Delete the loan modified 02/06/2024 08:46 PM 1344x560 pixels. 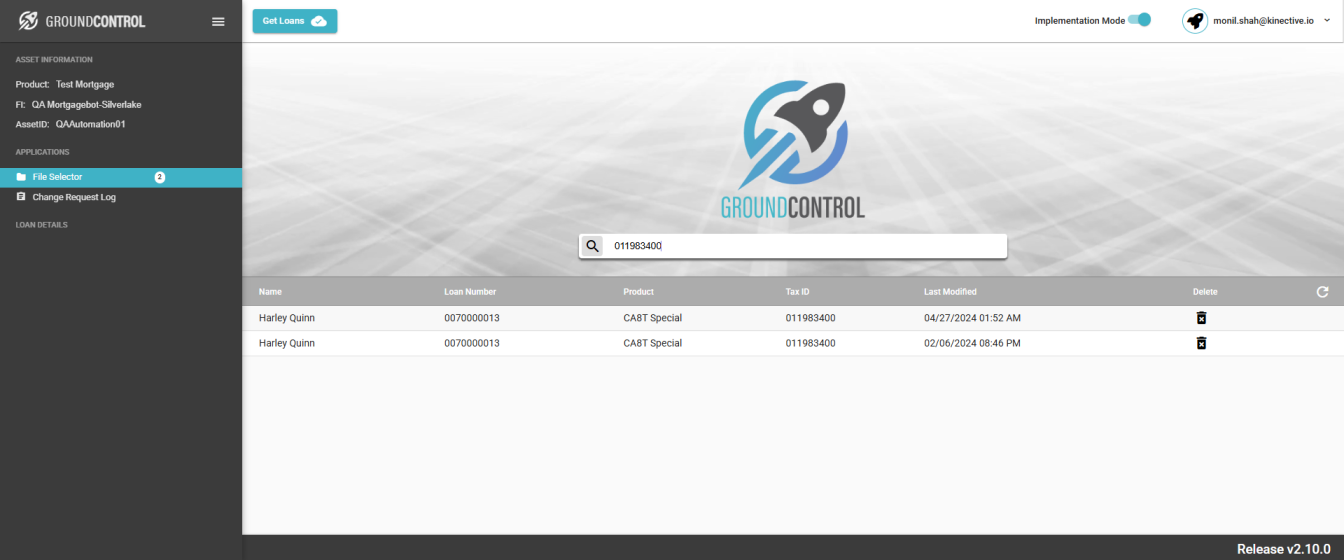[x=1202, y=343]
